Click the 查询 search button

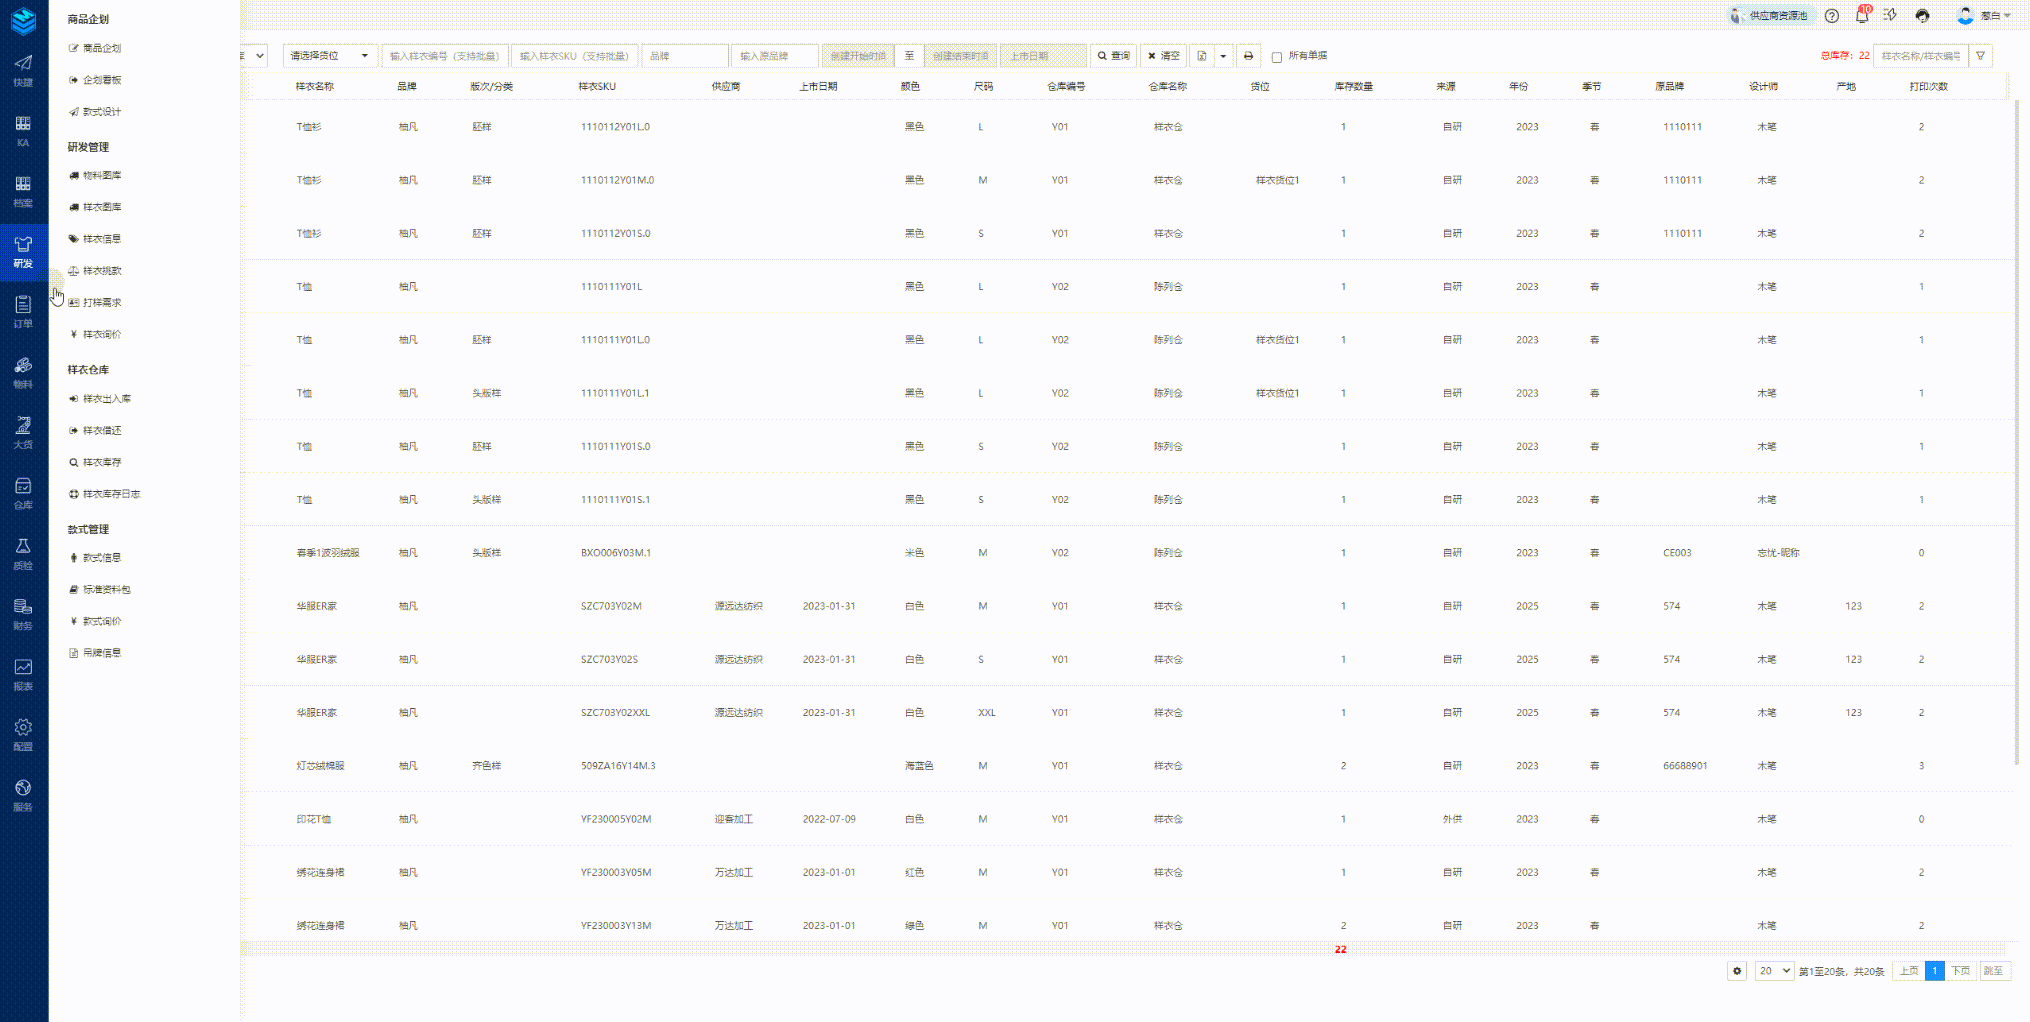pyautogui.click(x=1113, y=56)
